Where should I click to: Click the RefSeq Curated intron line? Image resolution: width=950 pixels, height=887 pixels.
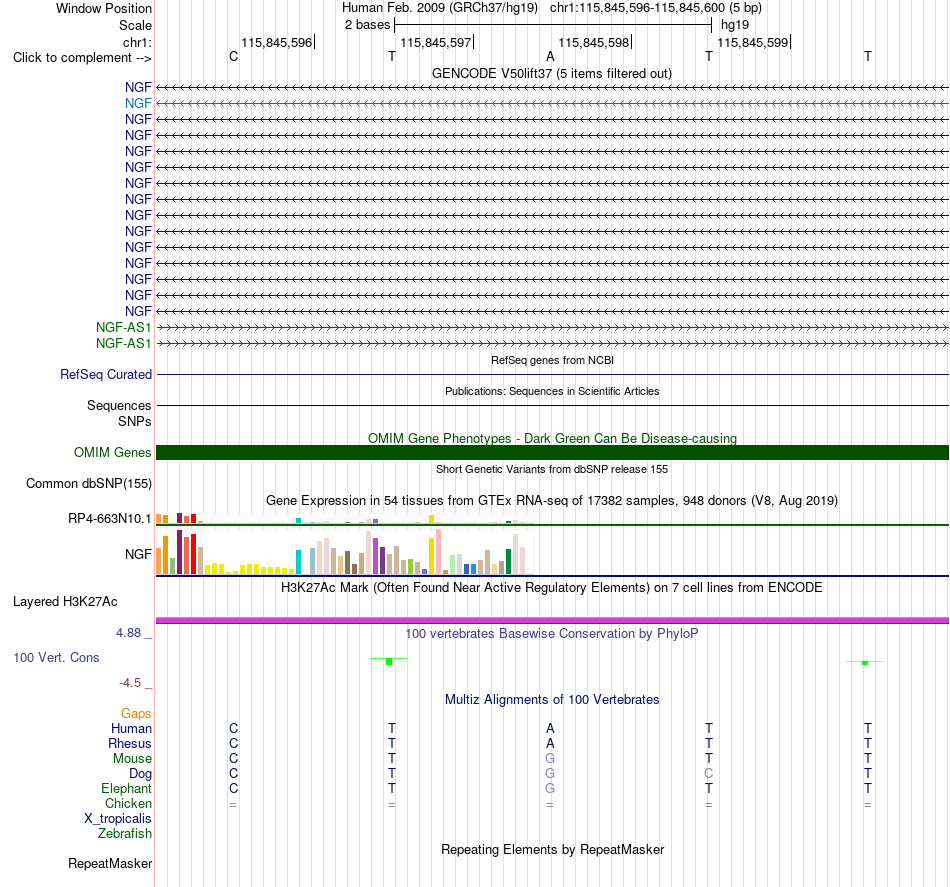click(552, 374)
